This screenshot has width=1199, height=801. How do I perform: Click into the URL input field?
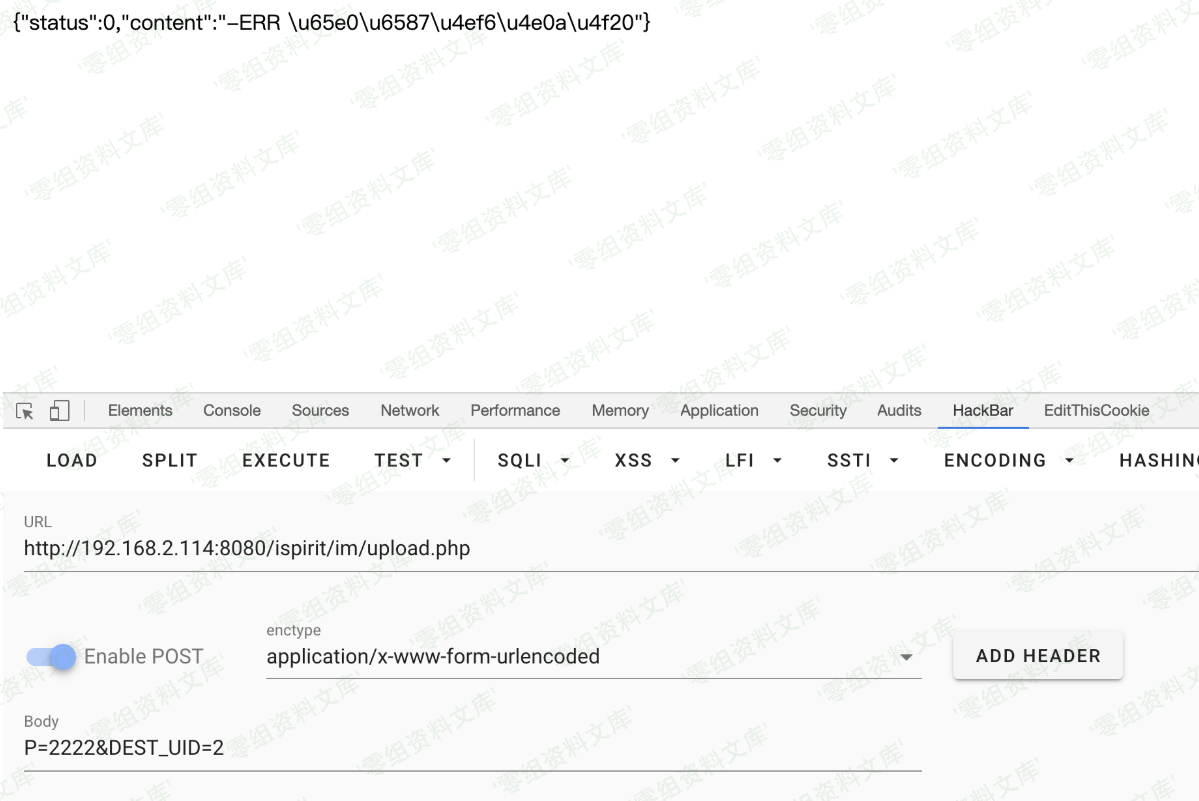tap(600, 548)
